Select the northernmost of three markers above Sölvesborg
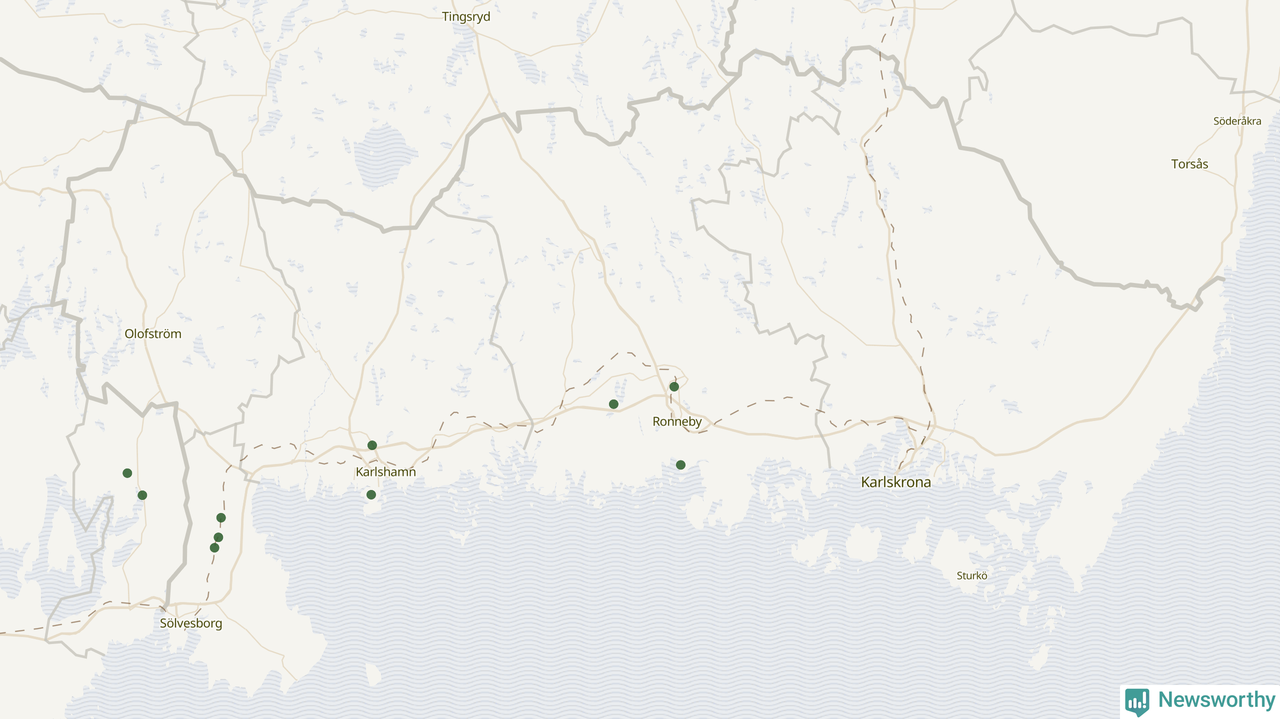Viewport: 1280px width, 720px height. point(221,518)
